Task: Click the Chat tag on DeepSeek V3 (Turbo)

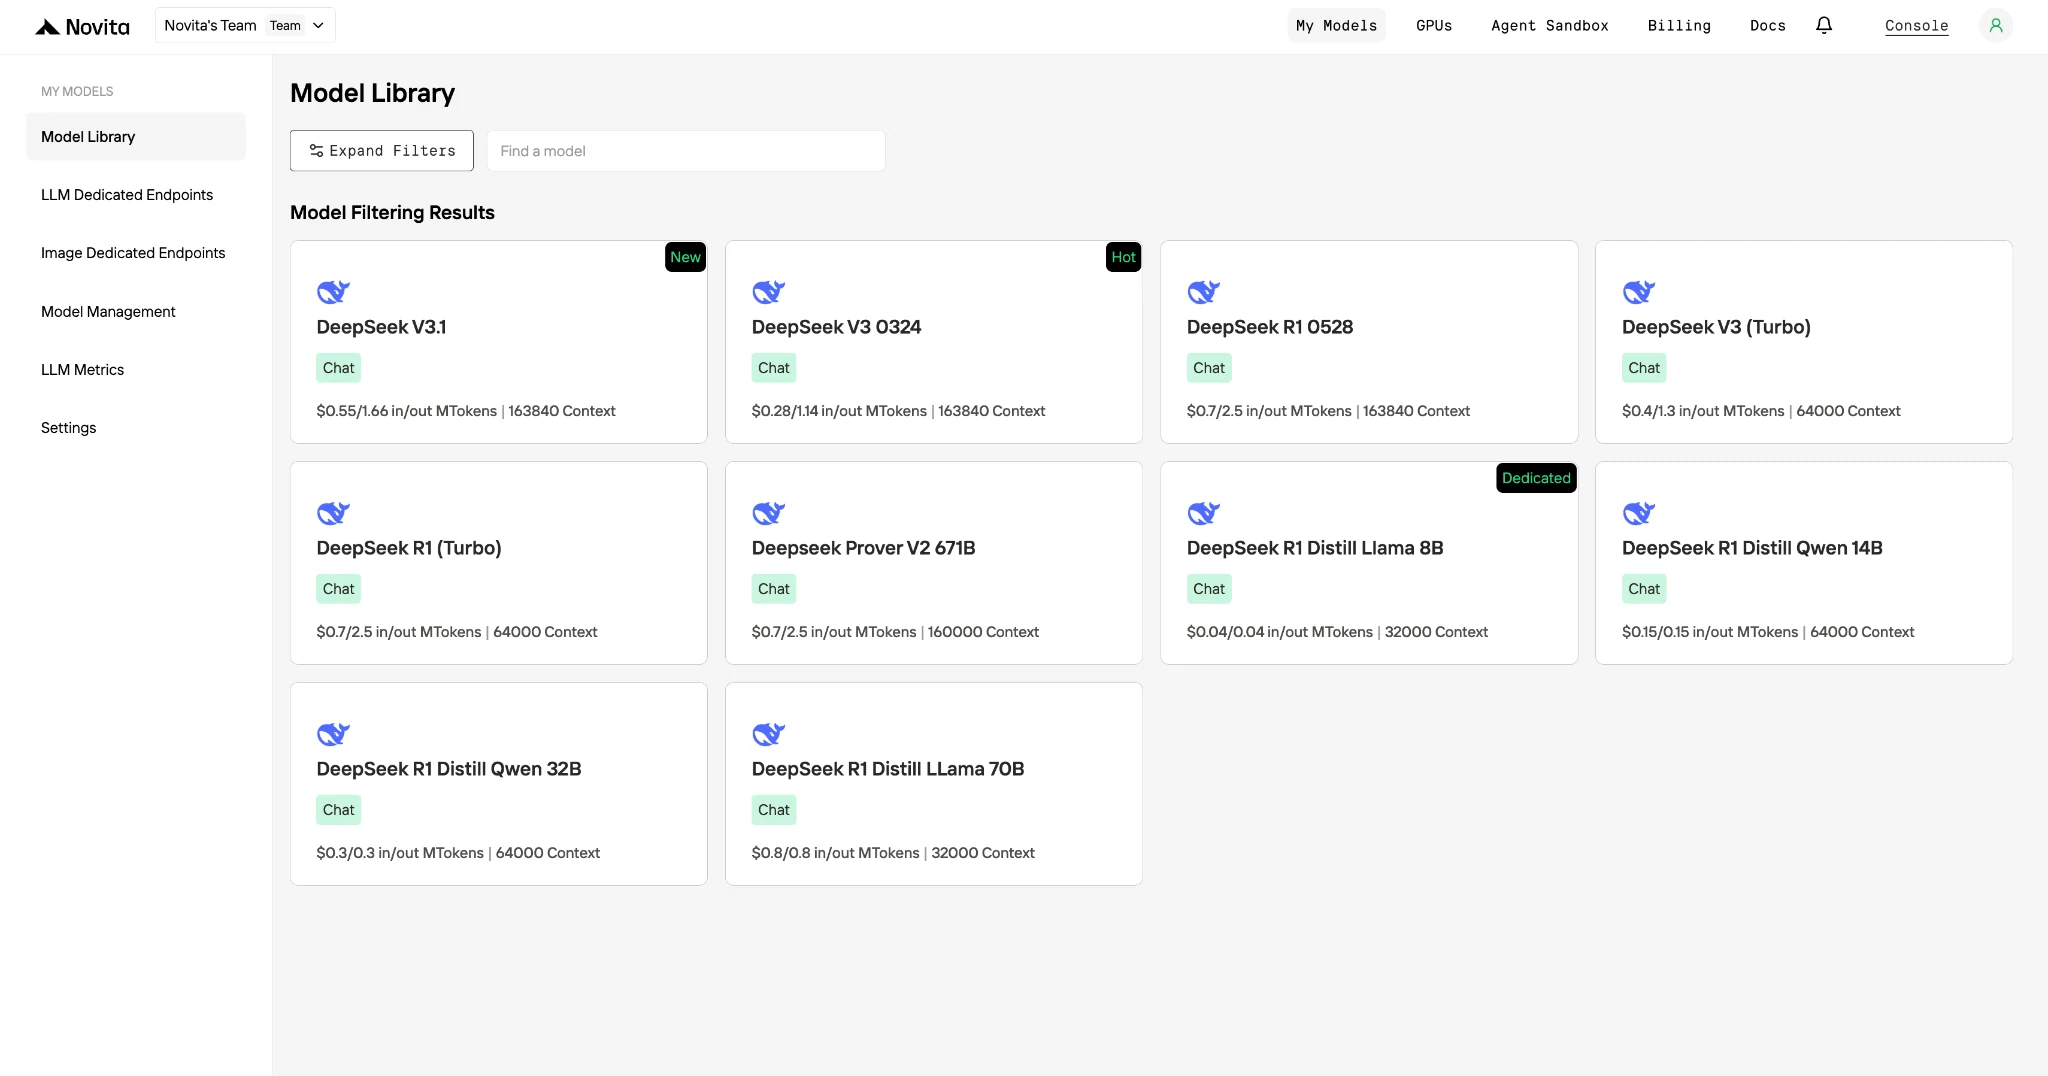Action: tap(1643, 368)
